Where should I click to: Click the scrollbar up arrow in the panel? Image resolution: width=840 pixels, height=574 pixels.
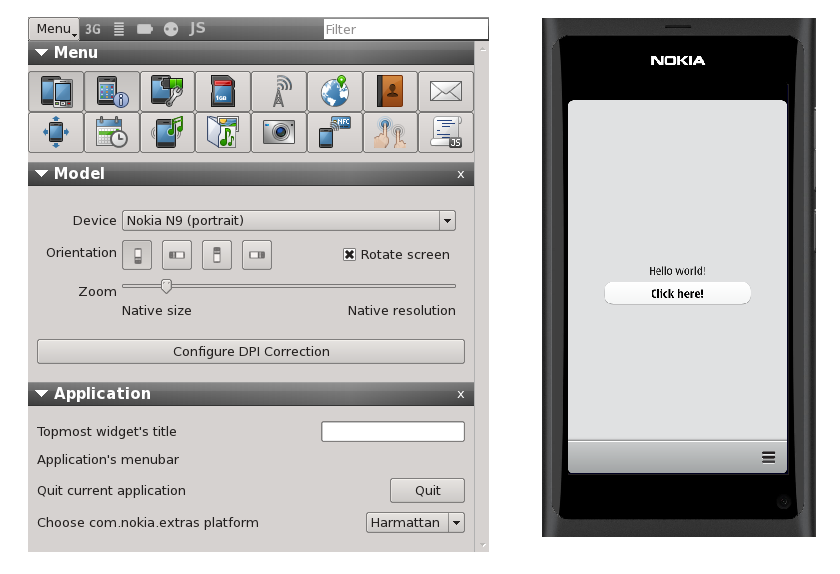[483, 49]
